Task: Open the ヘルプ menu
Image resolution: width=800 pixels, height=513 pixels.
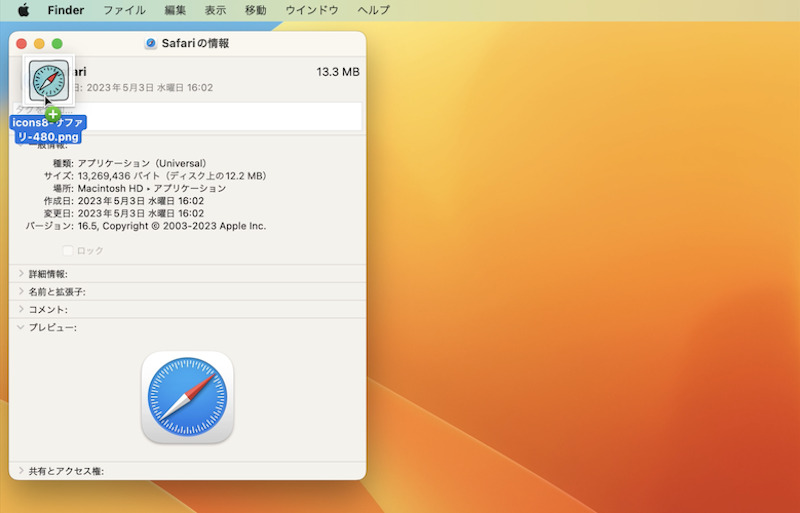Action: [373, 10]
